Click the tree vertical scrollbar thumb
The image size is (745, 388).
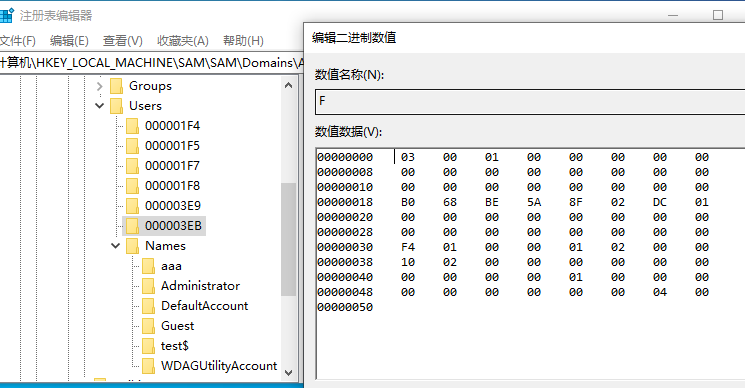point(288,240)
